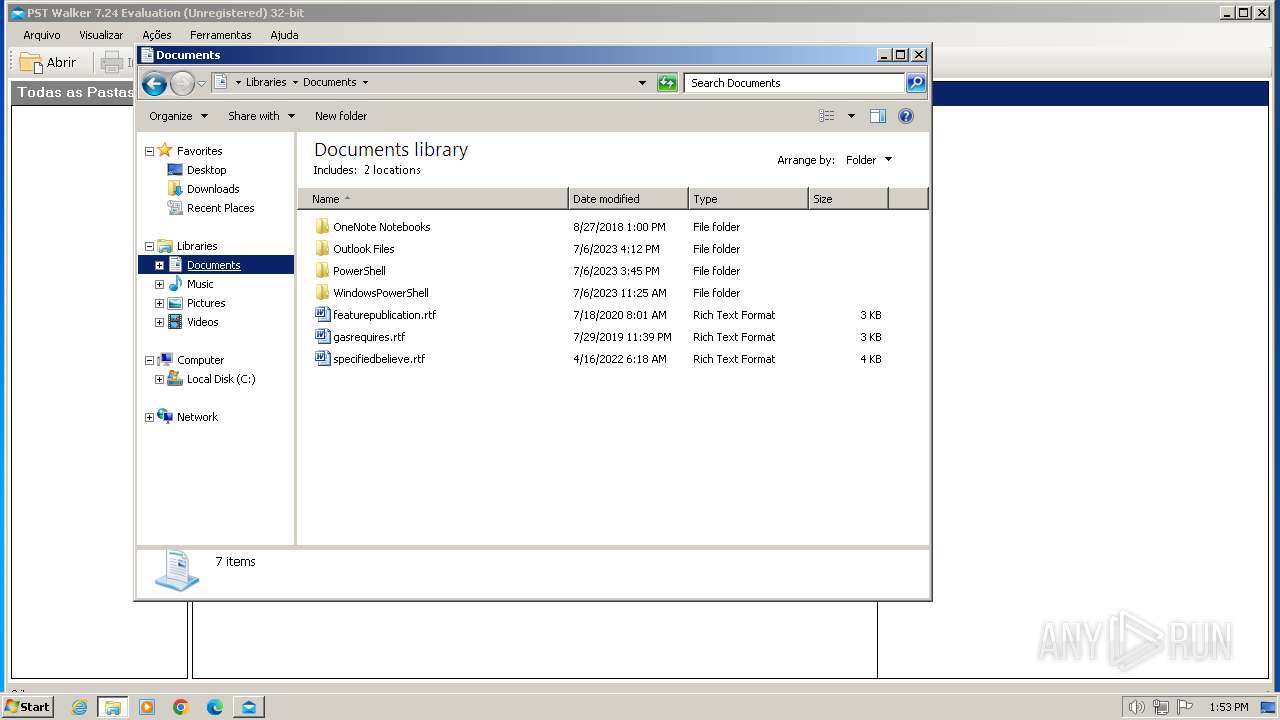
Task: Select the Network icon in navigation pane
Action: [x=165, y=417]
